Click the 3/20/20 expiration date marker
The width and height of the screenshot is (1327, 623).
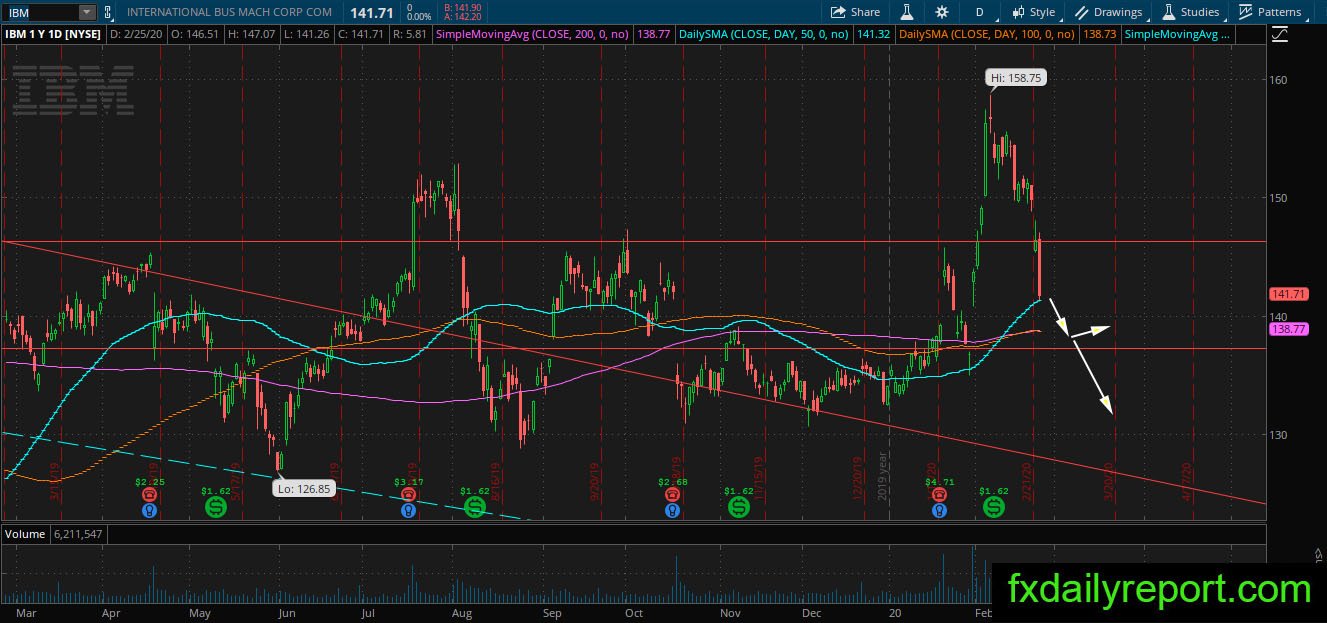point(1110,480)
